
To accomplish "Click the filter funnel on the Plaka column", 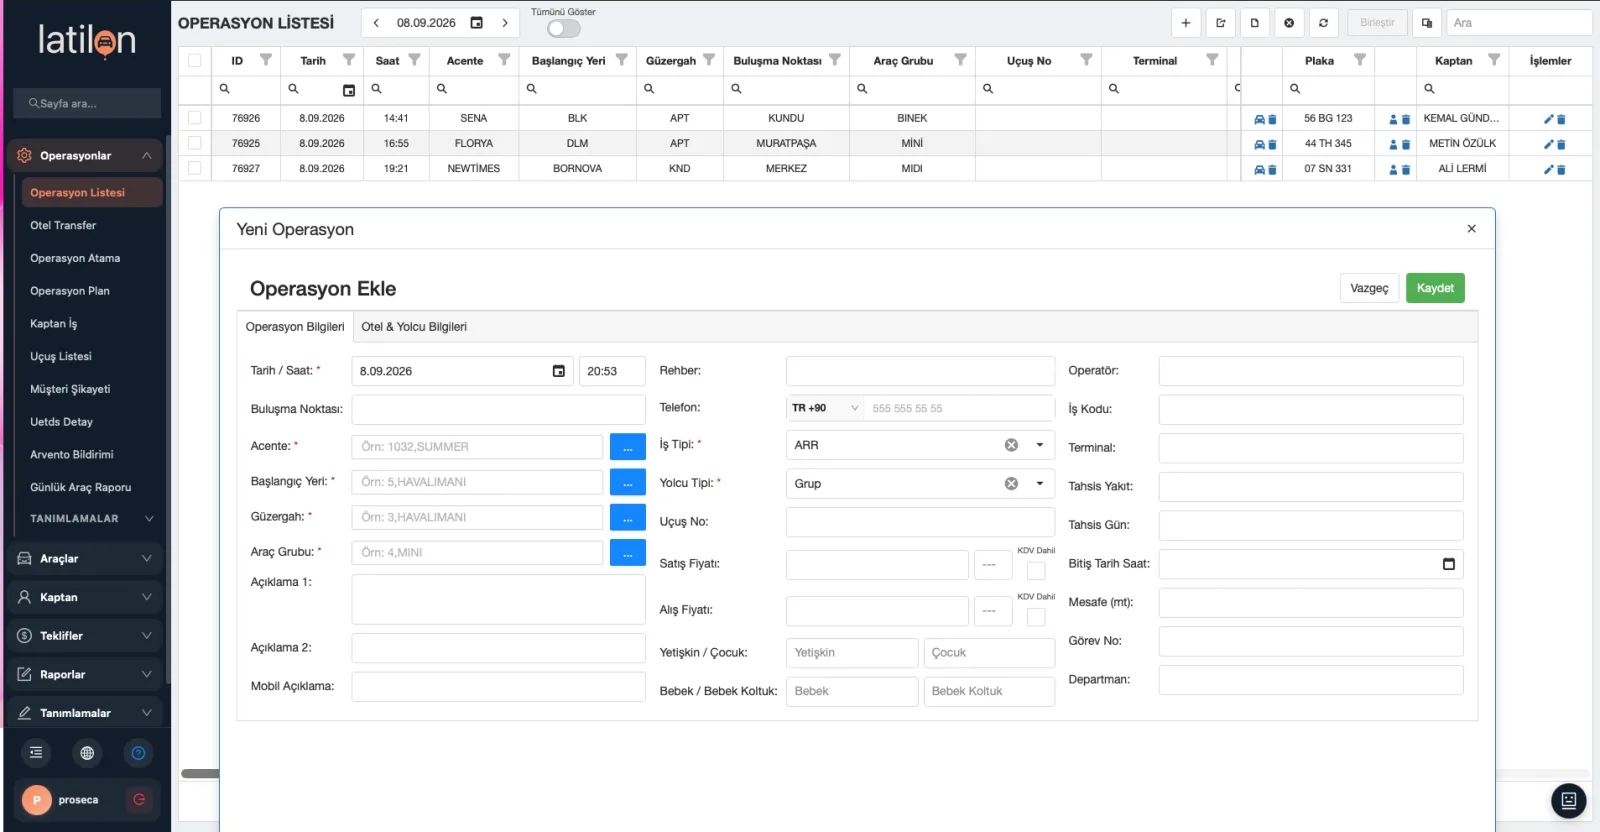I will coord(1360,60).
